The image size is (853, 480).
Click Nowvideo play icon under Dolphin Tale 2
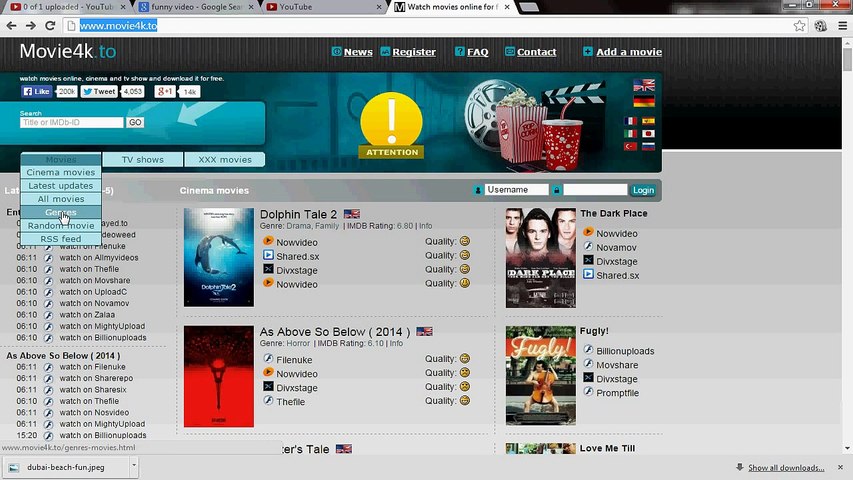coord(268,241)
